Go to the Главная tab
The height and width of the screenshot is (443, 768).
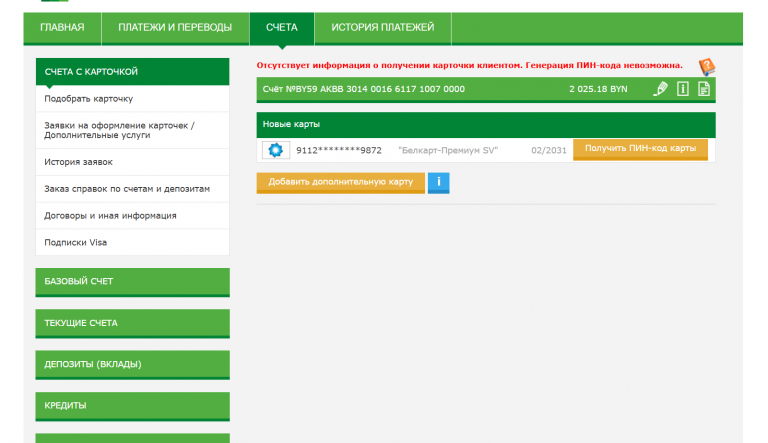(x=62, y=27)
